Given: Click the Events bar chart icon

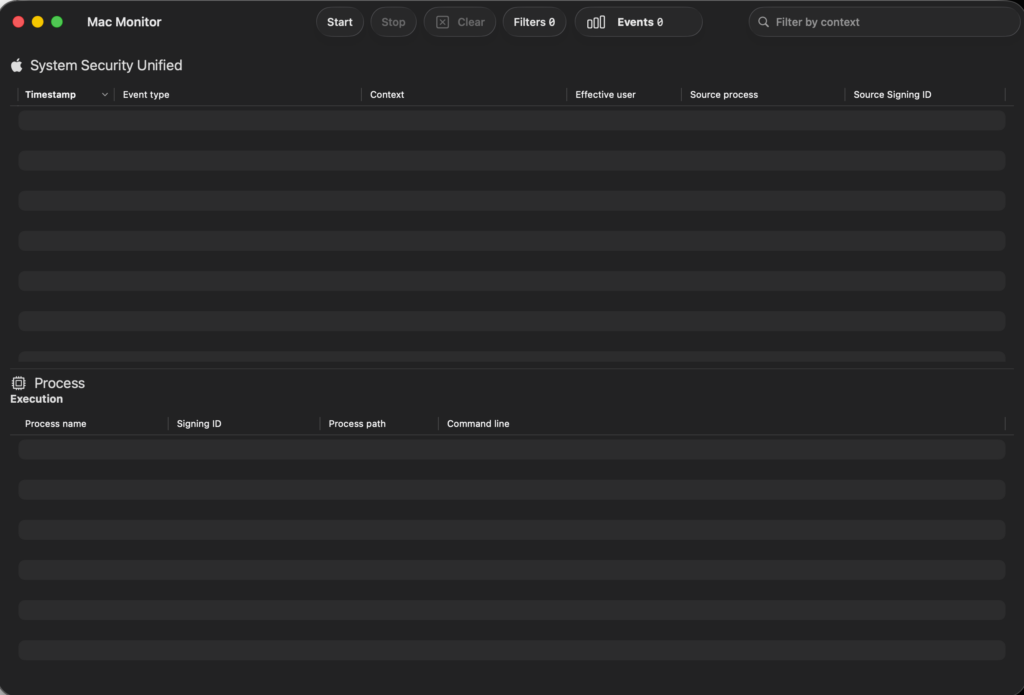Looking at the screenshot, I should (x=596, y=22).
